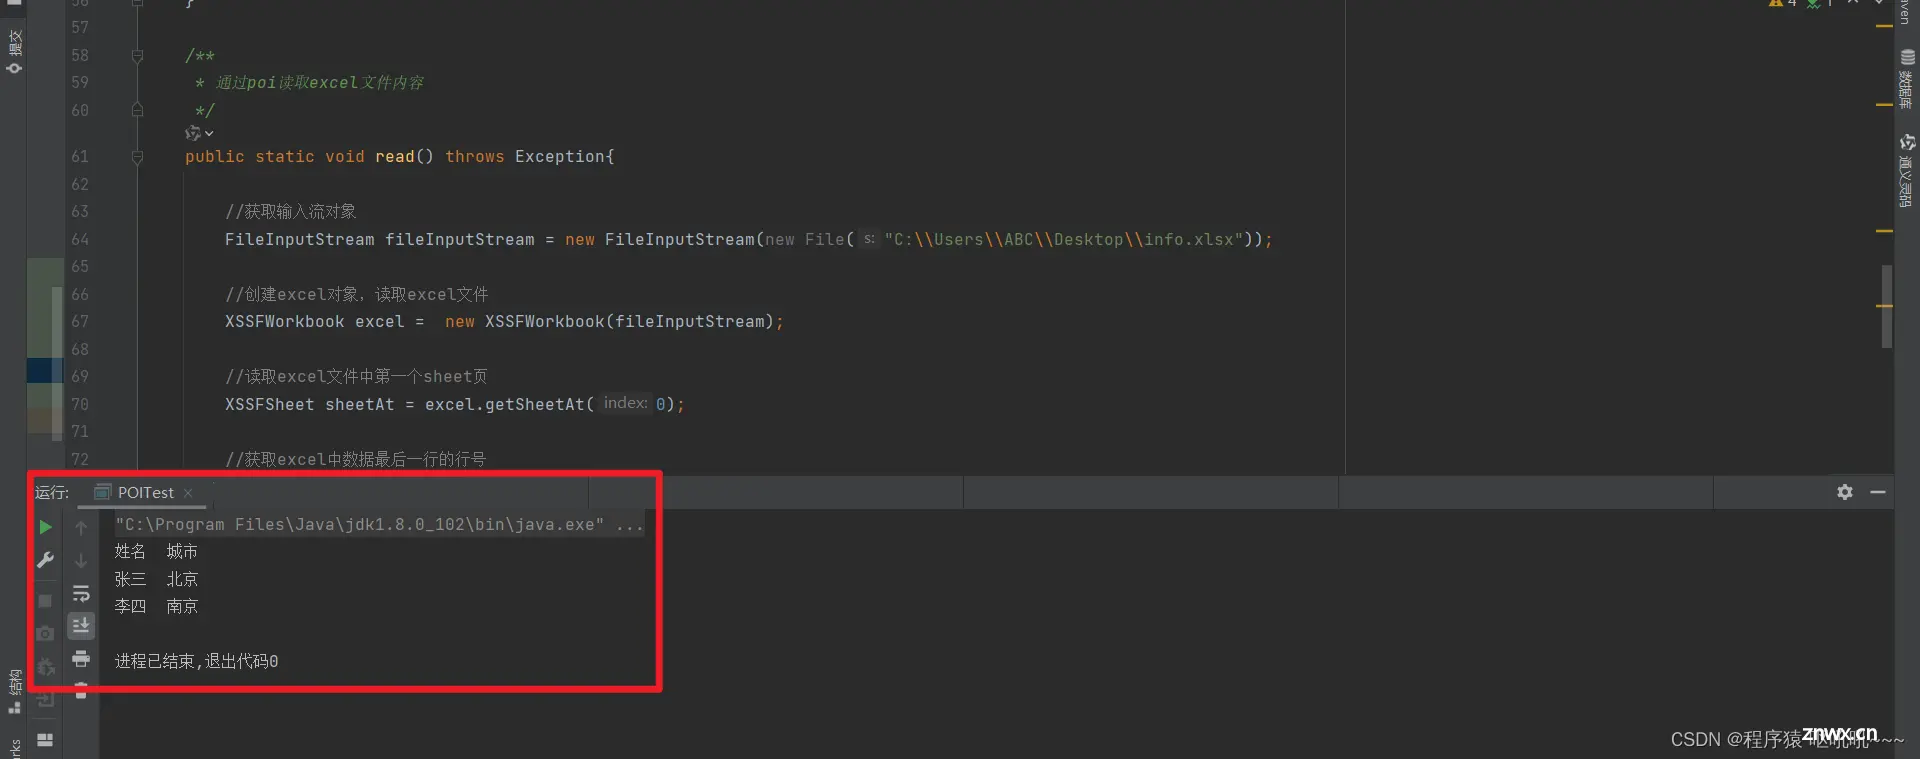
Task: Select the POITest run tab
Action: 145,492
